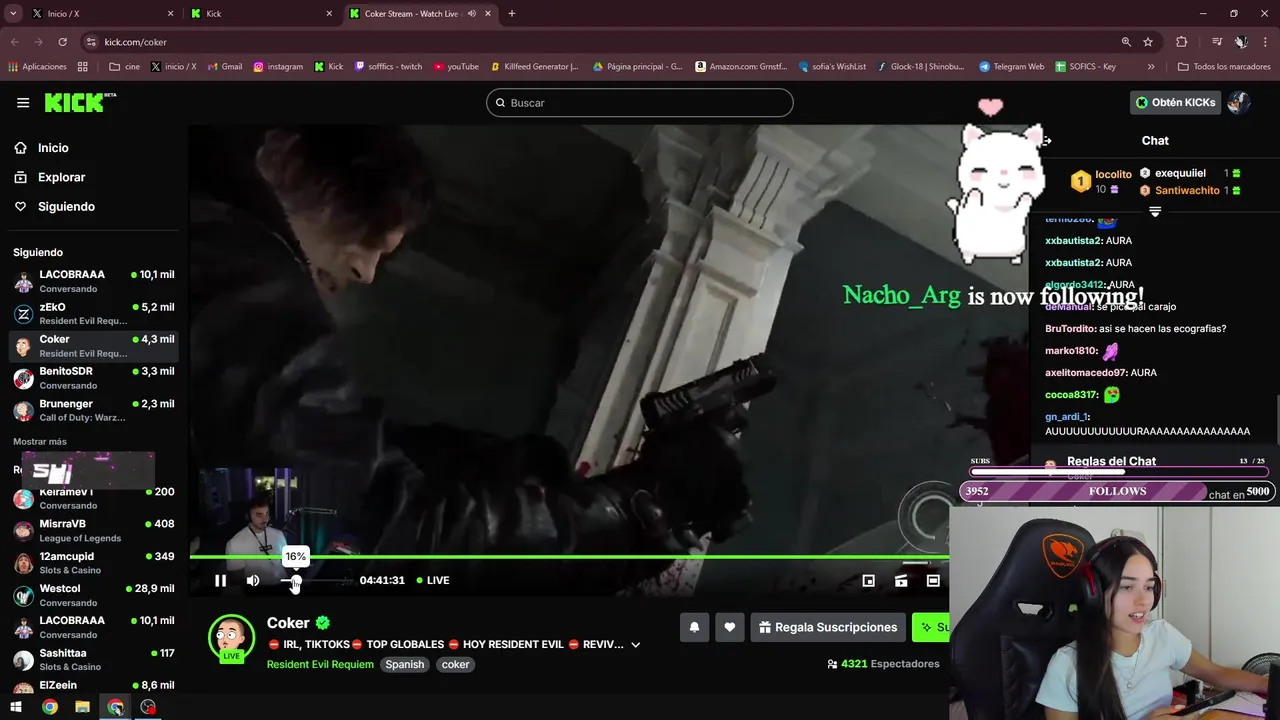Screen dimensions: 1280x720
Task: Open the tab search dropdown arrow
Action: [13, 14]
